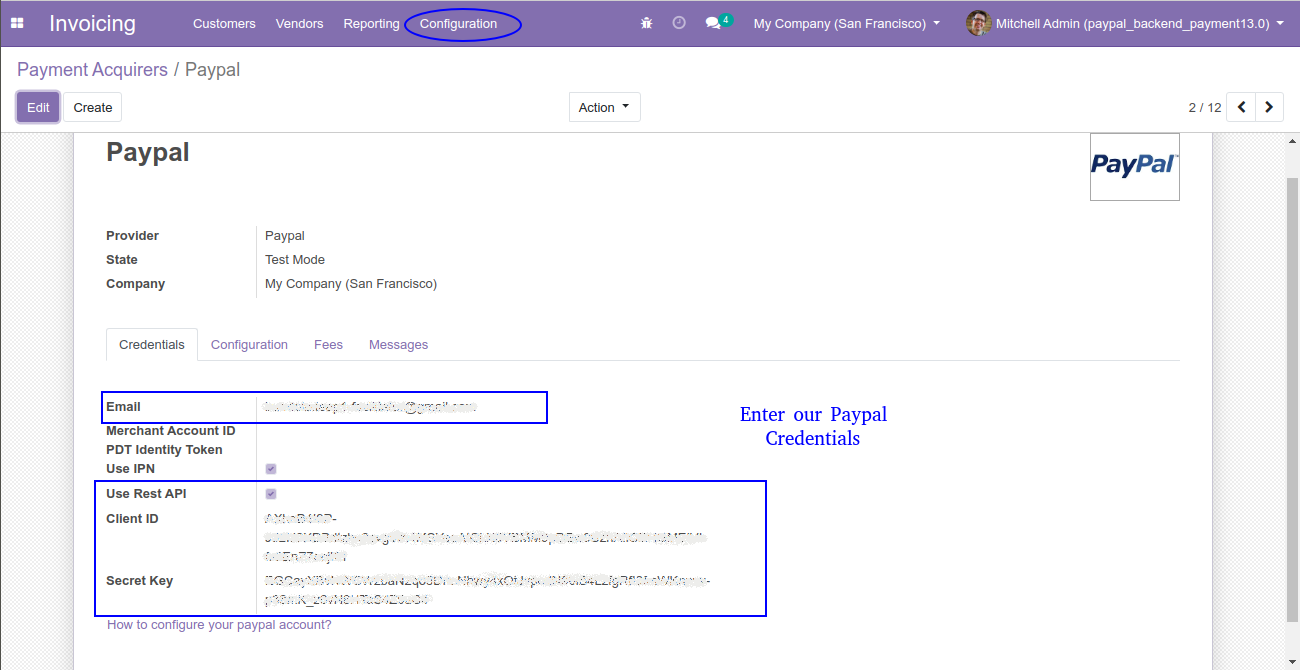Click the Secret Key value

click(x=488, y=590)
